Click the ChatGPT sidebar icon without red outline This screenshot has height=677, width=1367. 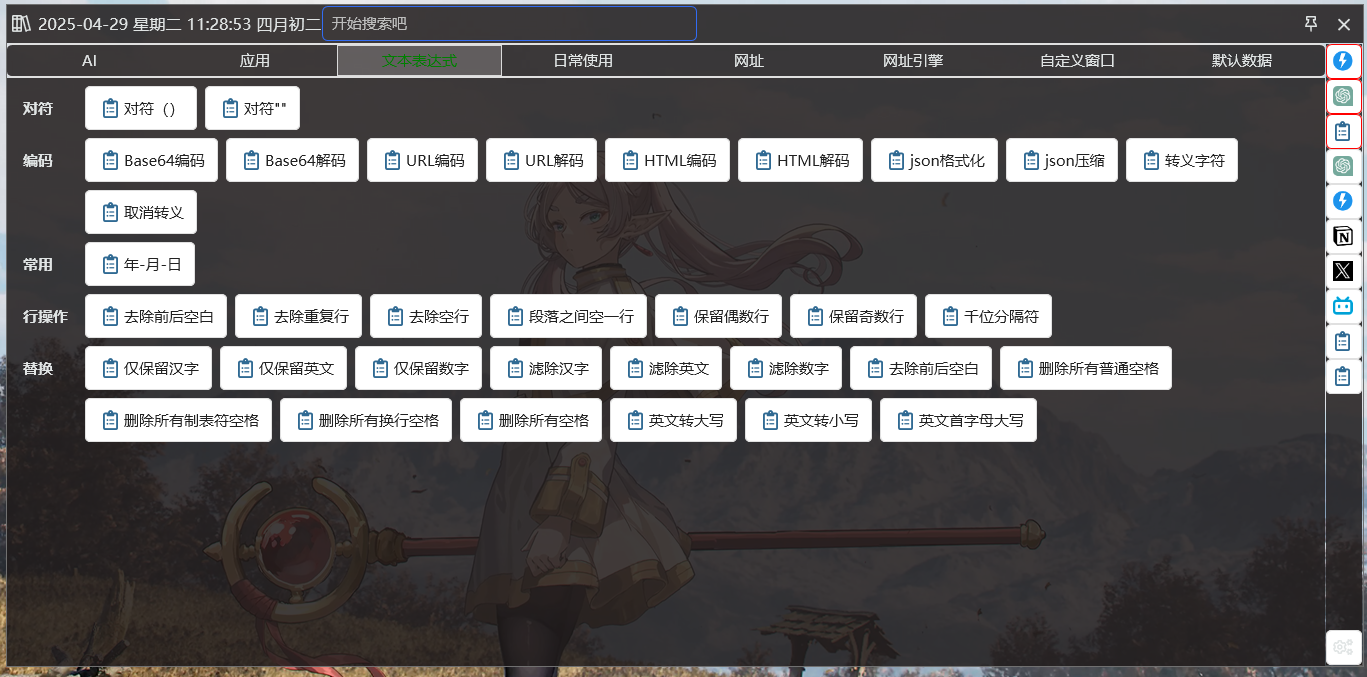(1343, 166)
